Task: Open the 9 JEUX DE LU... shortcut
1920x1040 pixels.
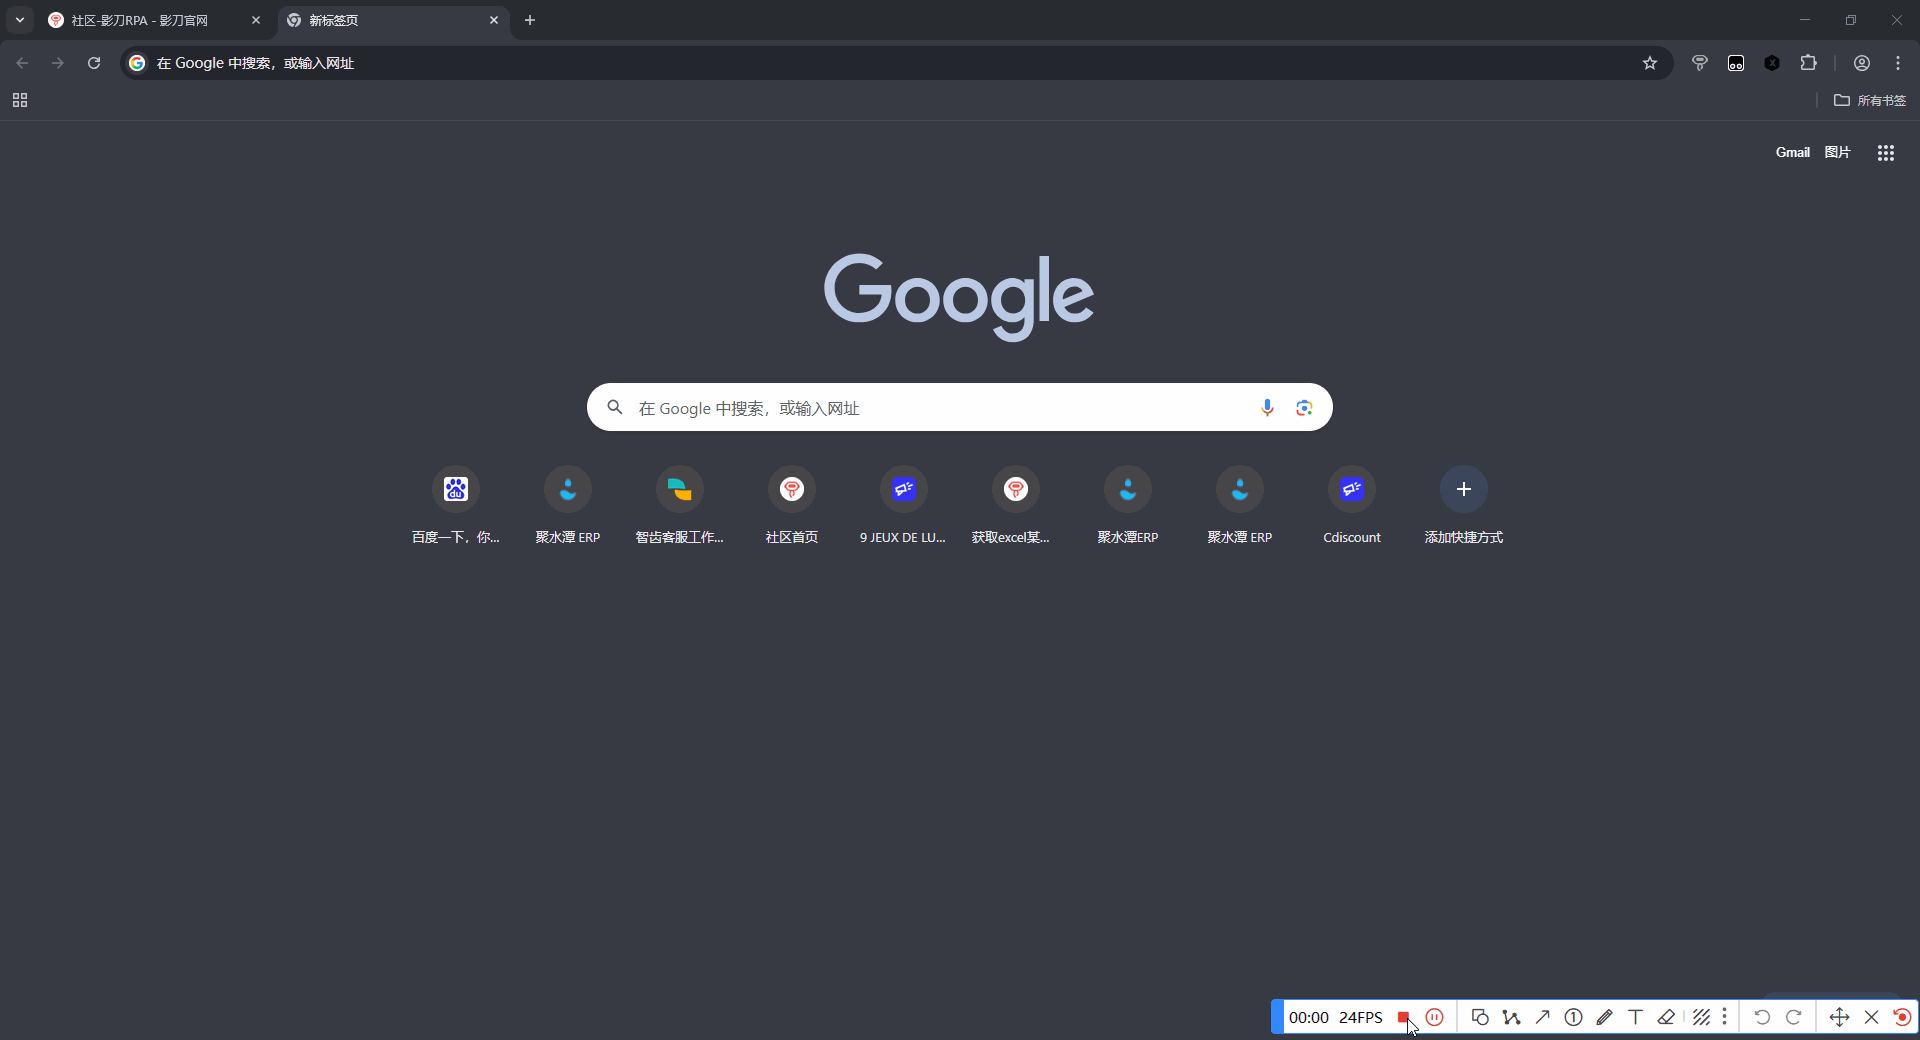Action: pyautogui.click(x=904, y=507)
